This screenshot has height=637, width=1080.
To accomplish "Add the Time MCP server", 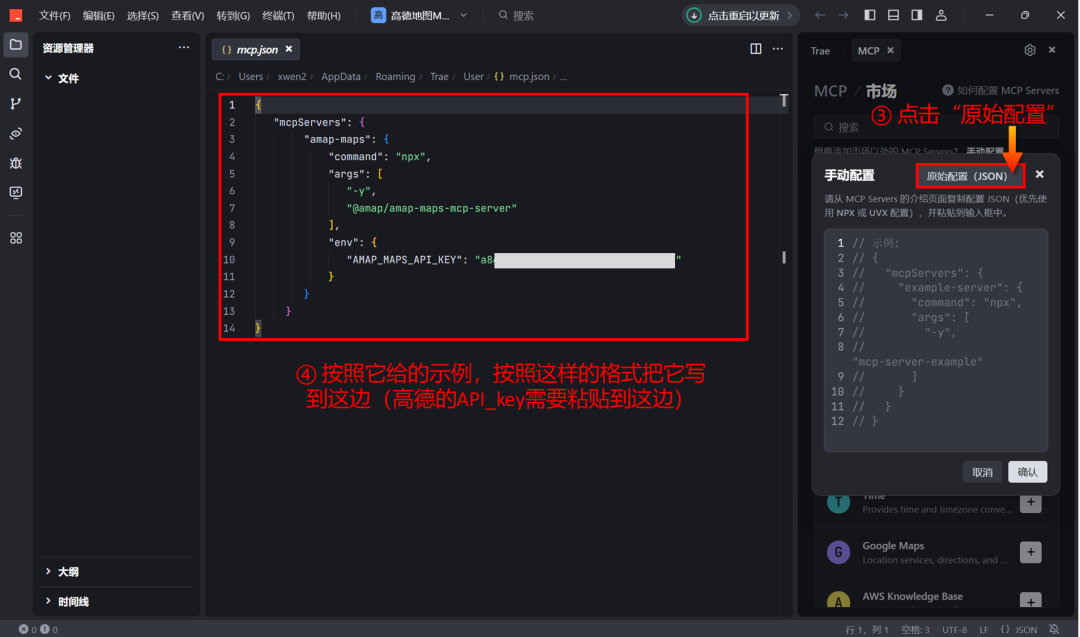I will 1030,503.
